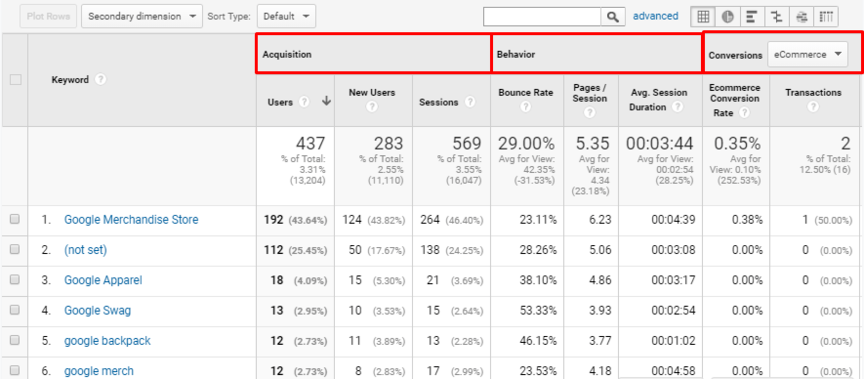Screen dimensions: 864x379
Task: Check the Google Merchandise Store row
Action: [15, 219]
